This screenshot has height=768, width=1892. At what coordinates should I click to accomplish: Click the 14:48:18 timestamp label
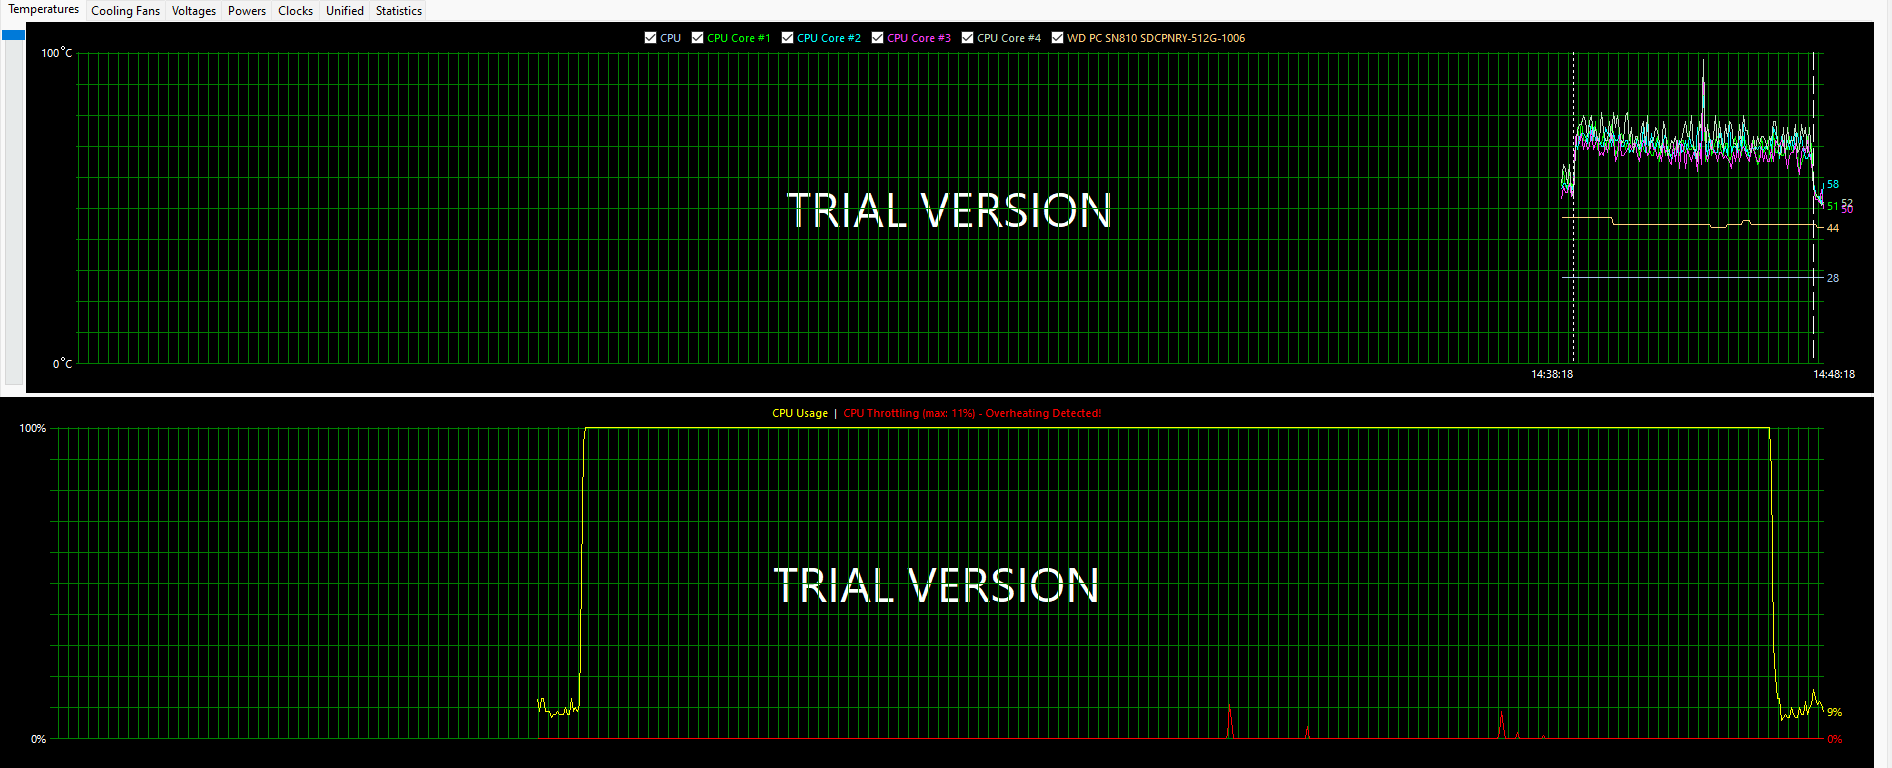pos(1834,374)
